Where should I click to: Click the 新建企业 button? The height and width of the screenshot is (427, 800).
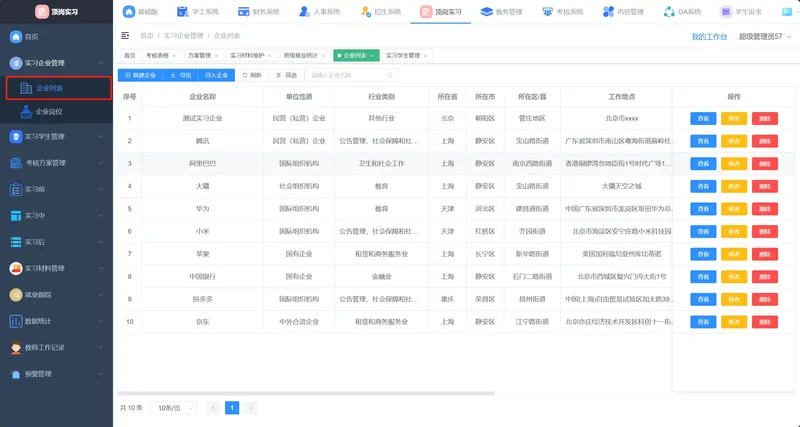tap(139, 75)
